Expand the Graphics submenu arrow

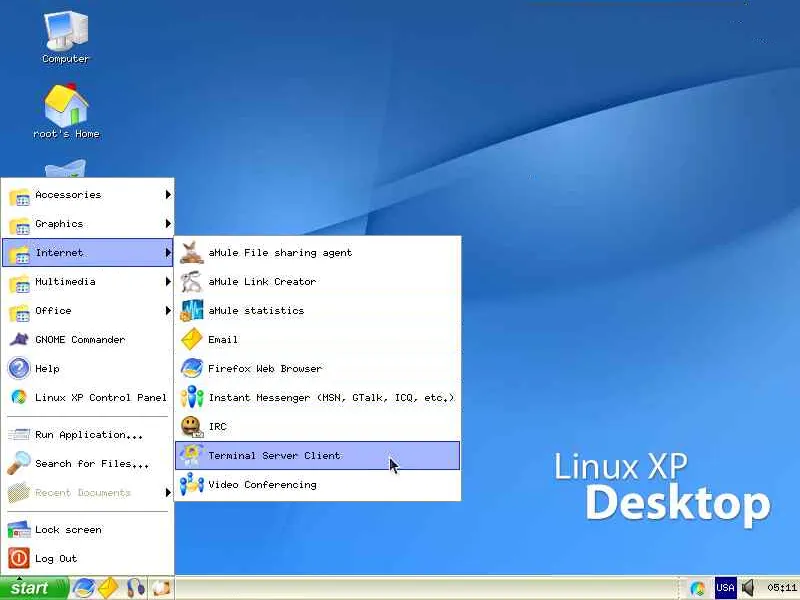(x=168, y=223)
